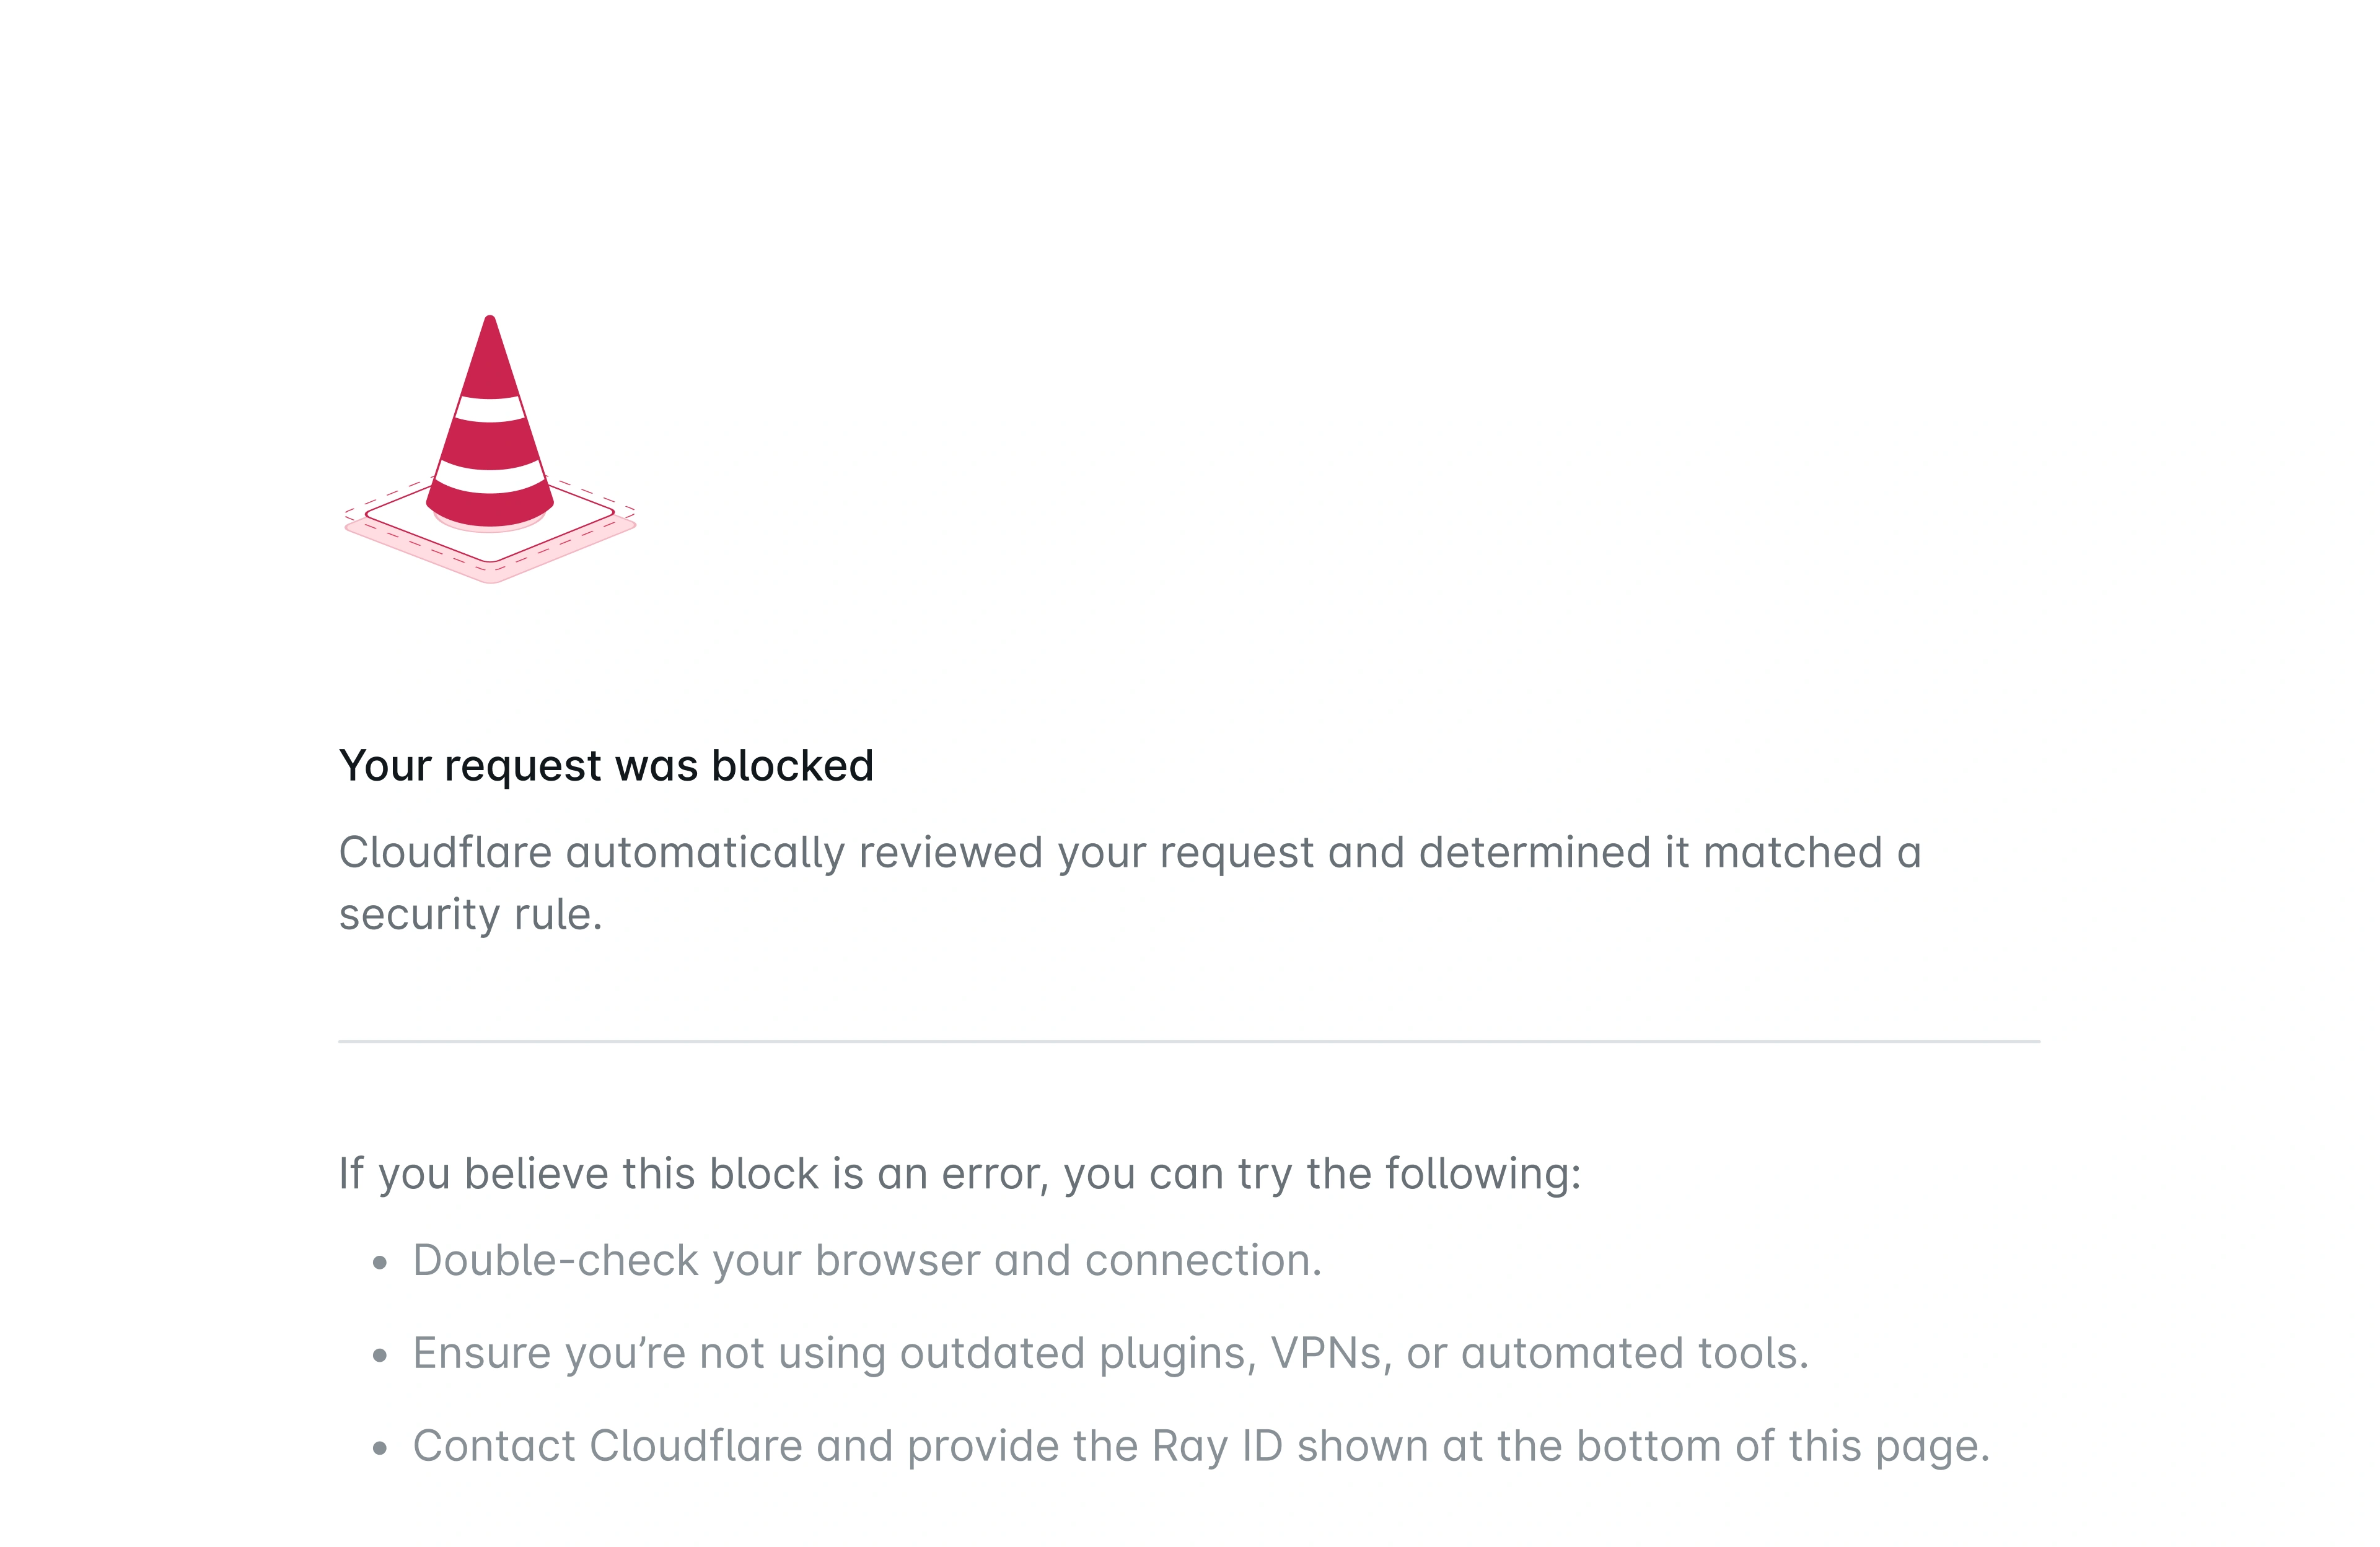This screenshot has width=2380, height=1547.
Task: Click the "security rule." text
Action: coord(470,915)
